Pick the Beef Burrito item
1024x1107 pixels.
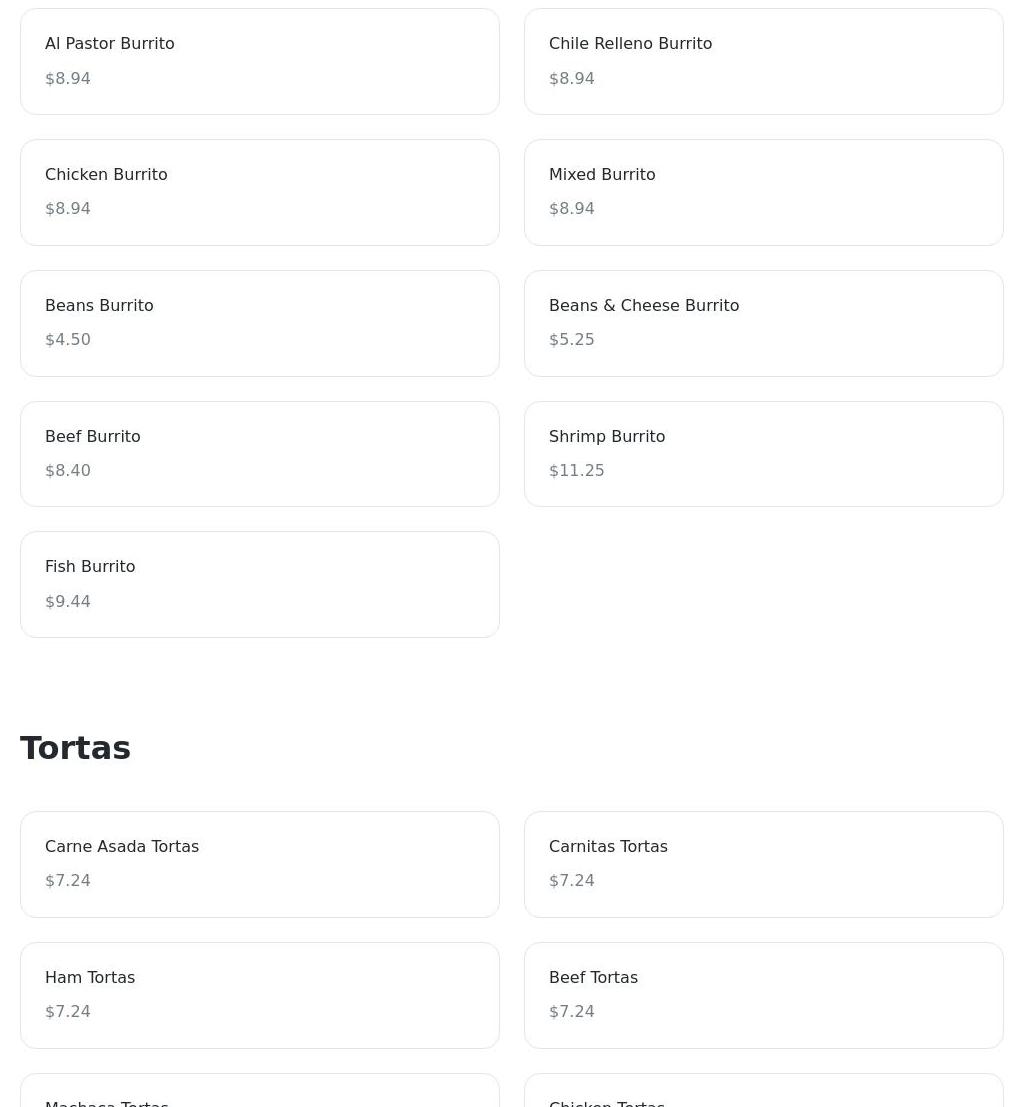tap(260, 454)
